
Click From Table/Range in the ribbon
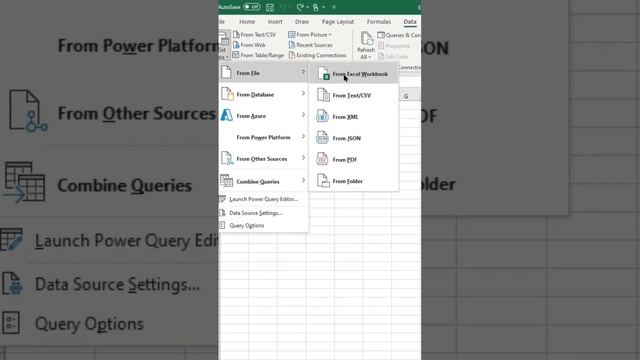point(258,55)
